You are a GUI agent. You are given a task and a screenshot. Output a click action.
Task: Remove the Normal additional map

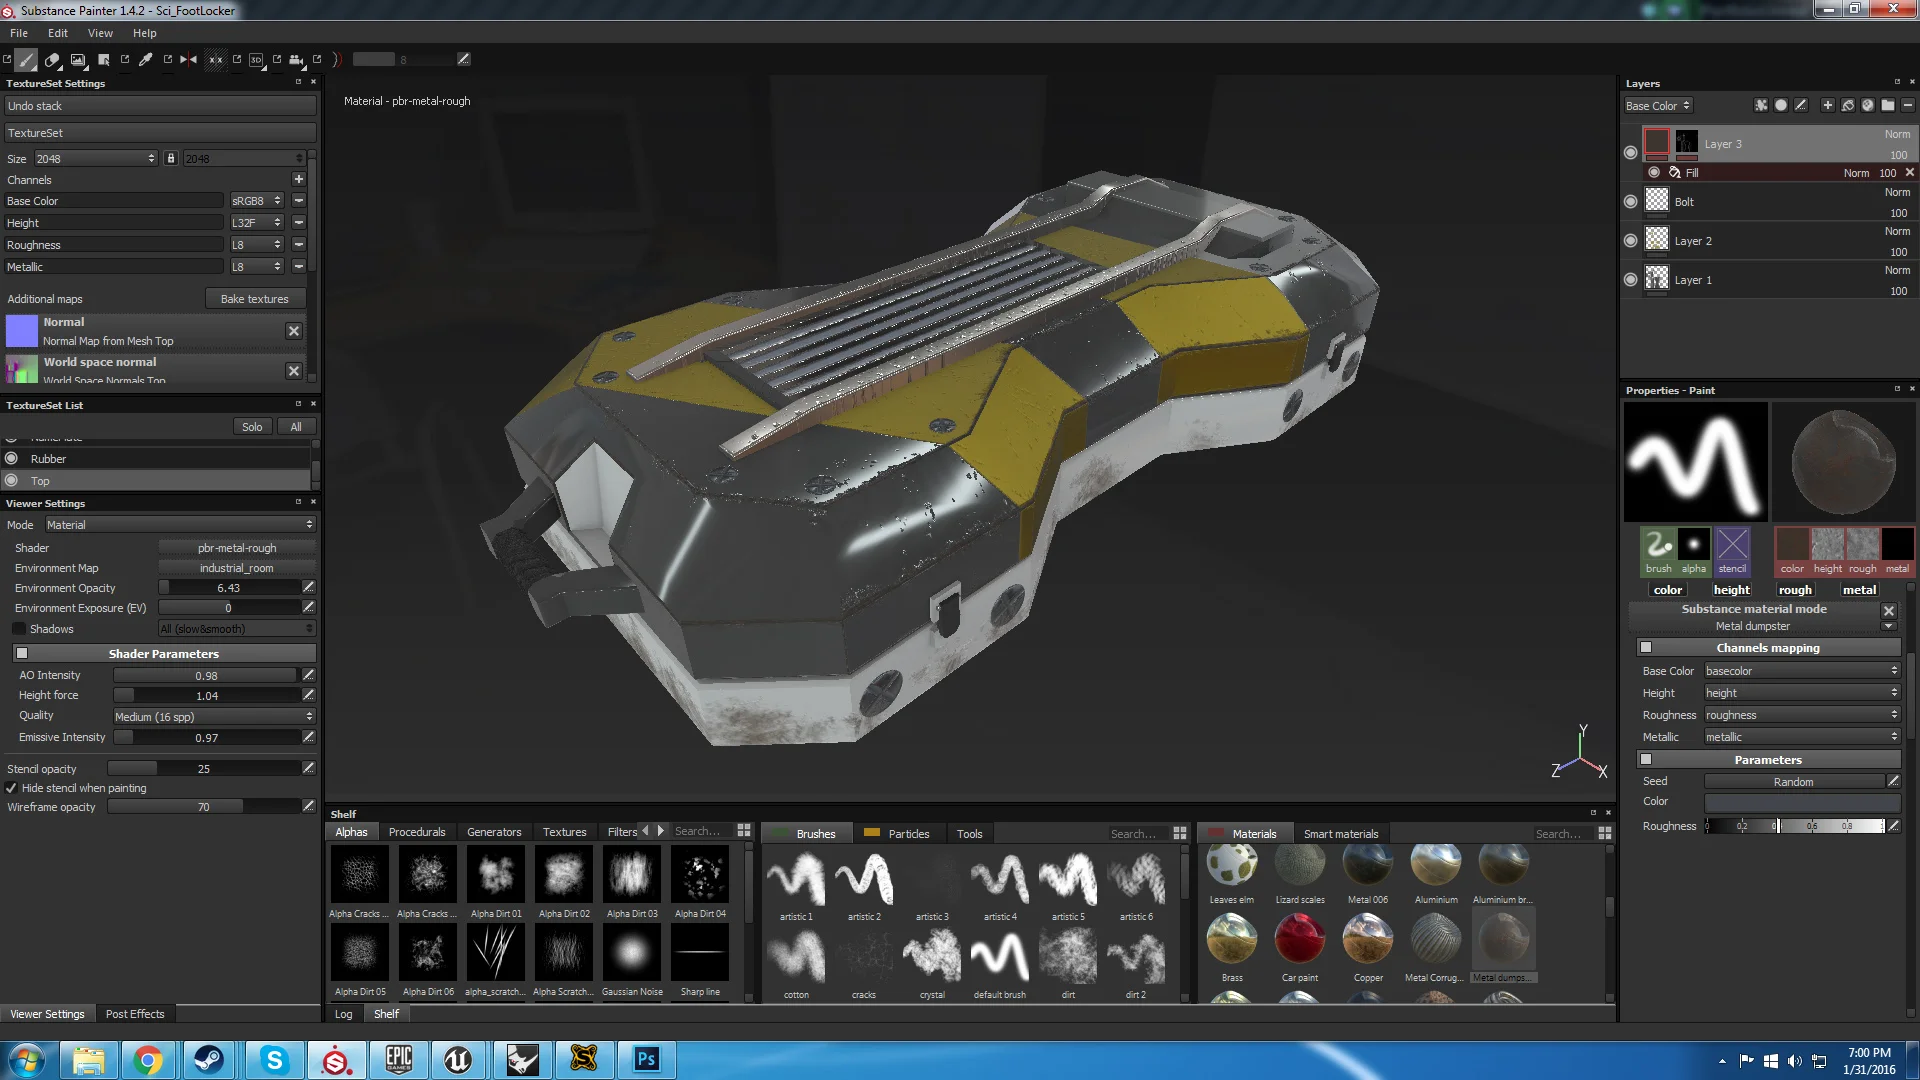click(x=294, y=331)
